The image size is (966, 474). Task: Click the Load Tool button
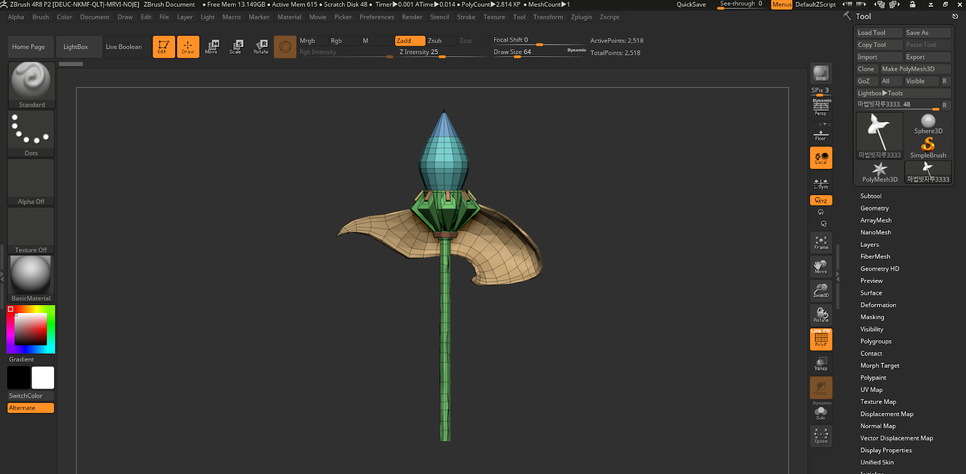pos(878,33)
